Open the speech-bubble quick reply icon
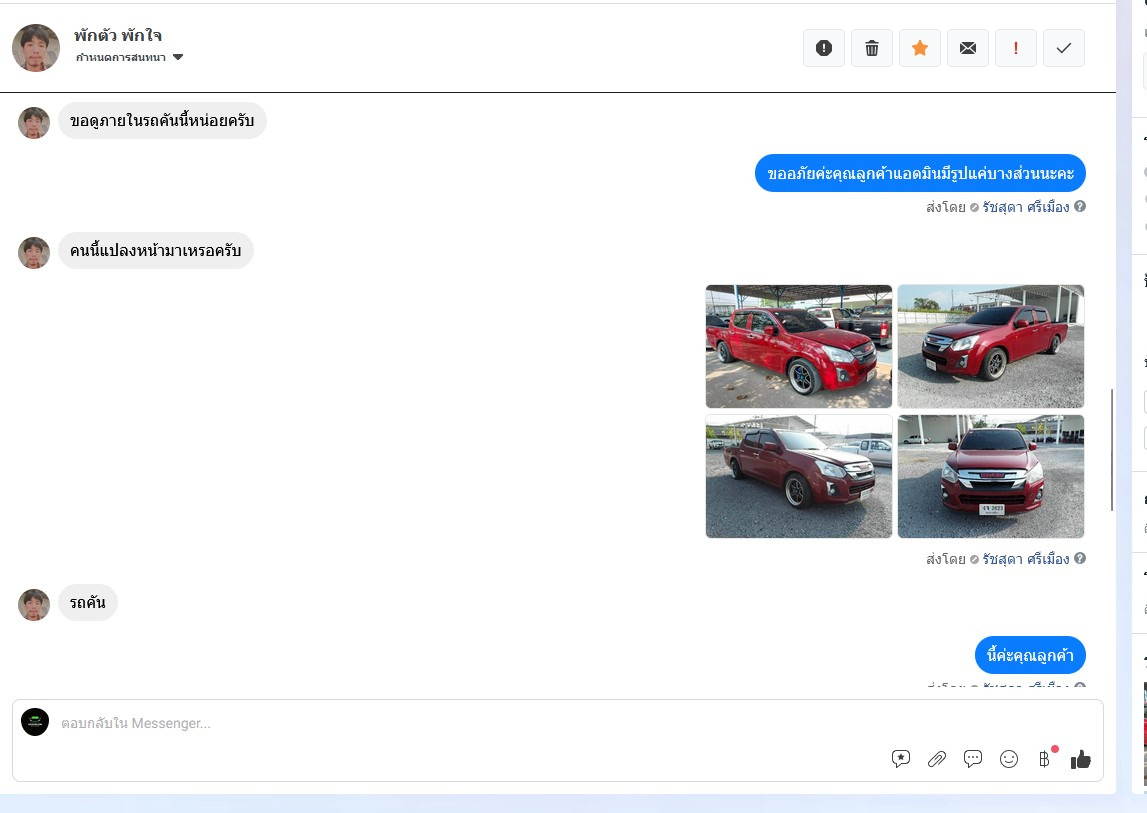Screen dimensions: 1147x813 pyautogui.click(x=973, y=759)
